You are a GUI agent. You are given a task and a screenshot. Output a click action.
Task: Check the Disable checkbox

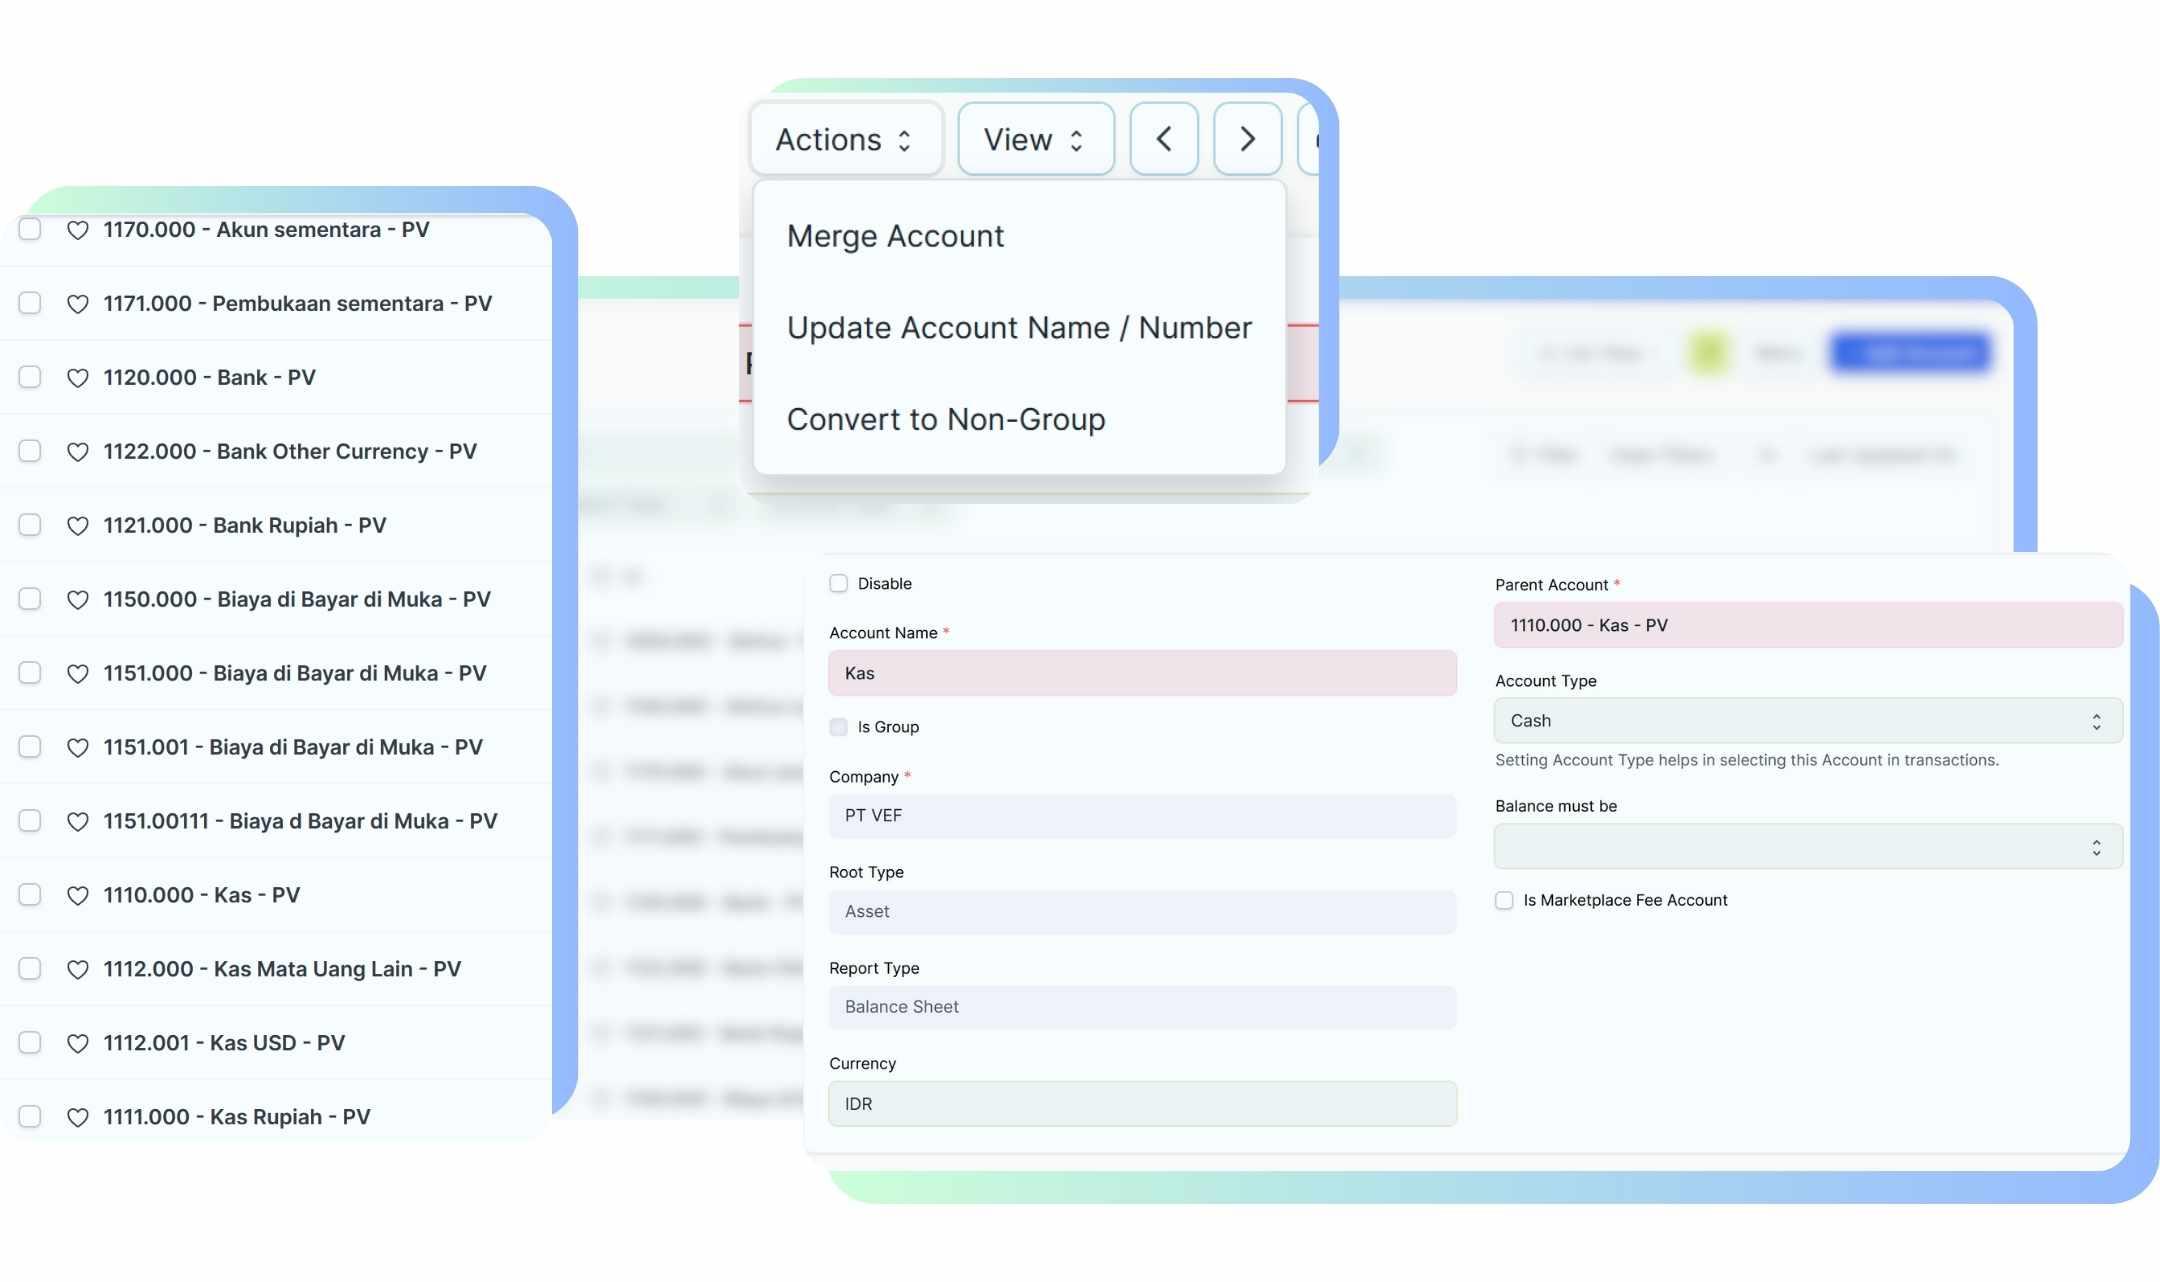pyautogui.click(x=838, y=584)
